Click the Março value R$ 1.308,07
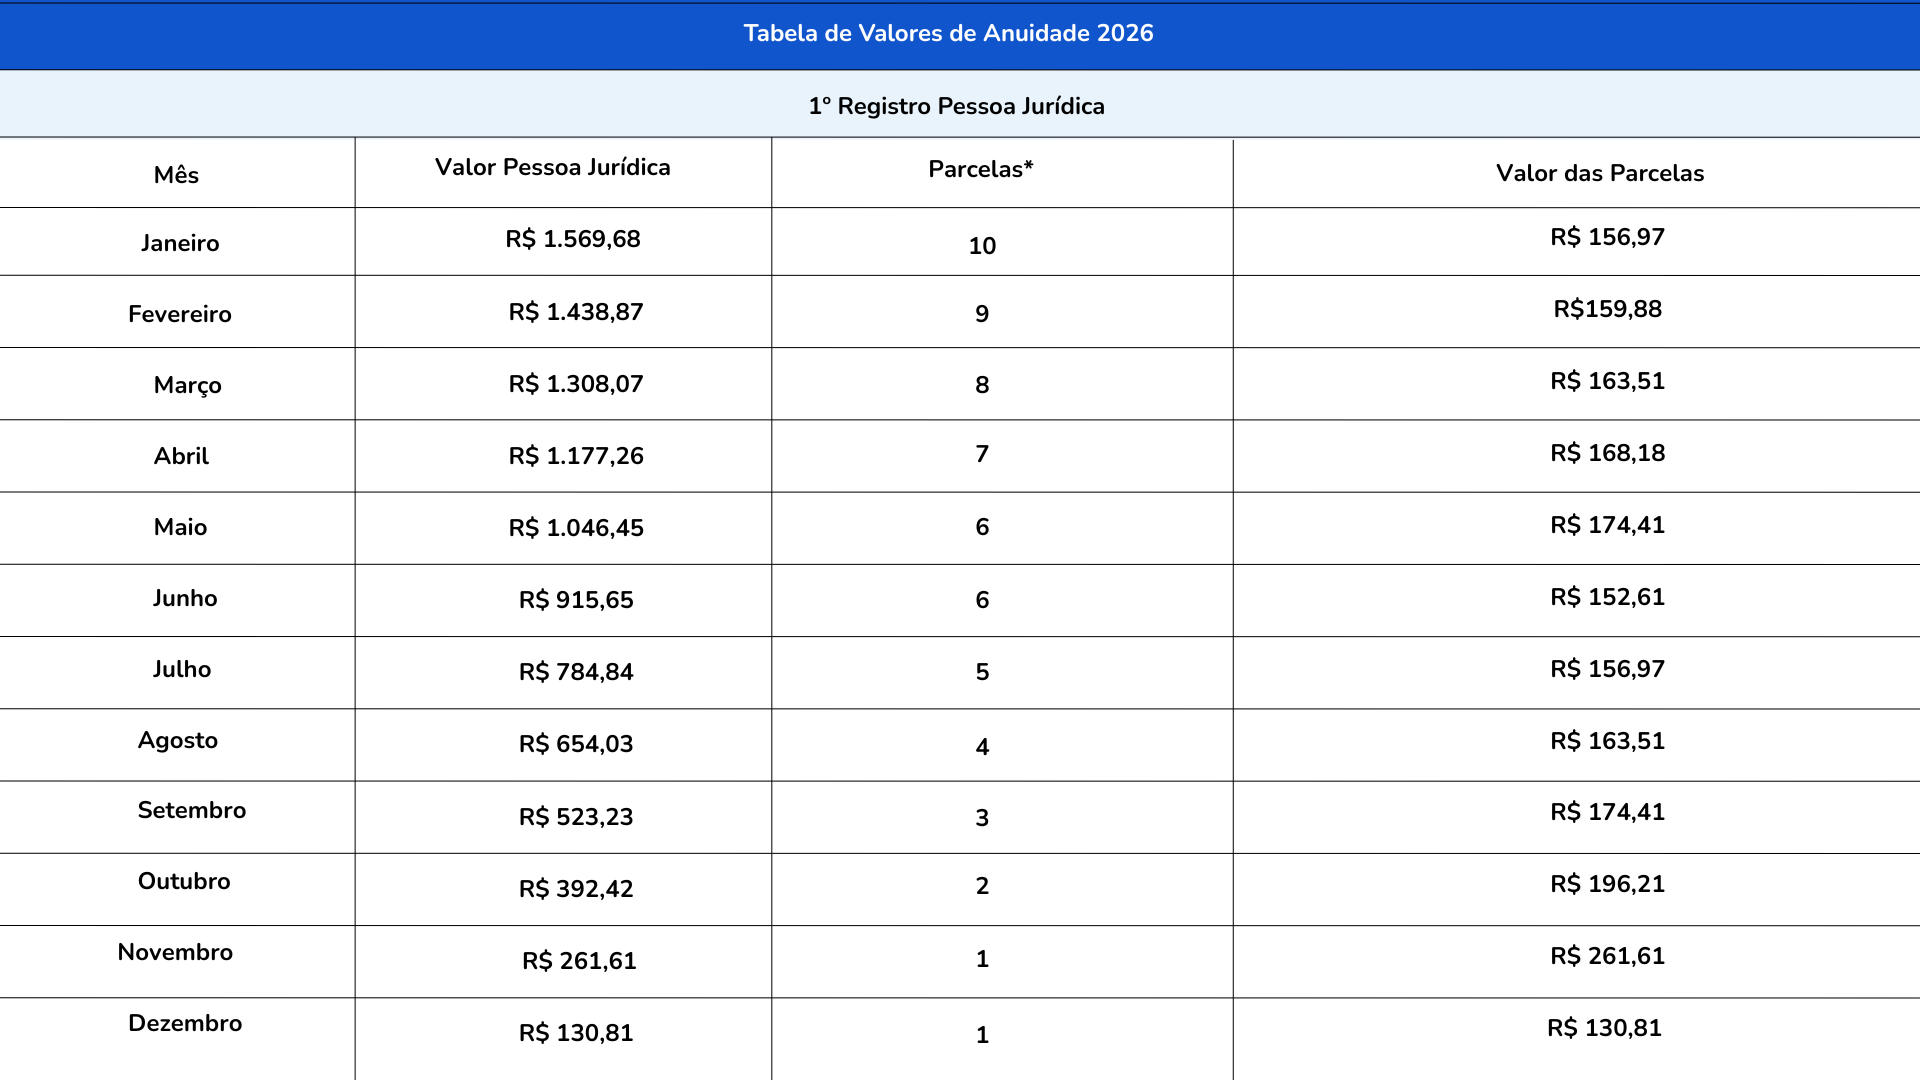 (x=575, y=384)
